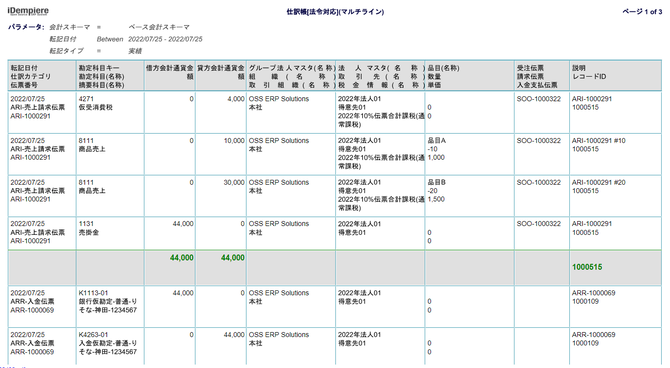Click the green debit total 44,000
The height and width of the screenshot is (368, 670).
(182, 258)
